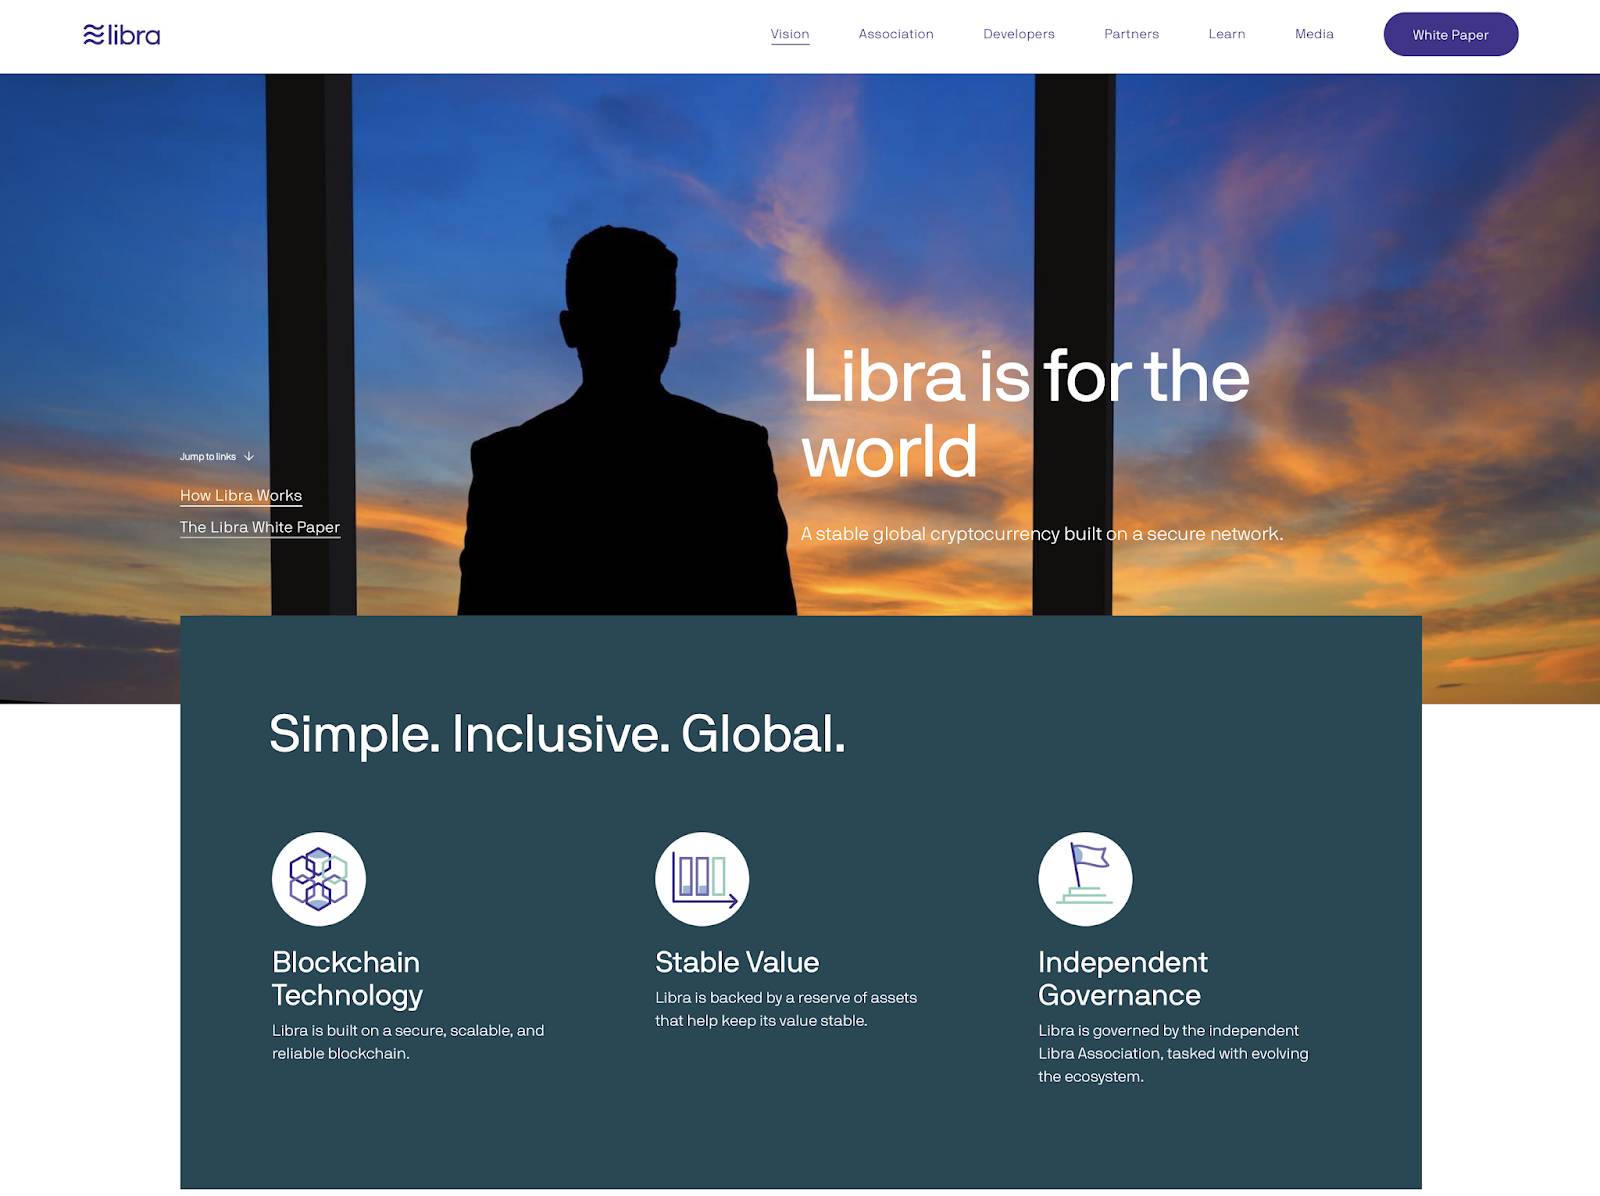Open the Learn navigation item
This screenshot has height=1196, width=1600.
click(1227, 34)
